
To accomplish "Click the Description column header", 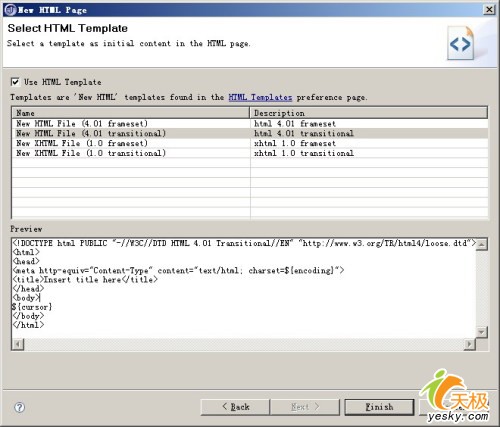I will (x=369, y=113).
